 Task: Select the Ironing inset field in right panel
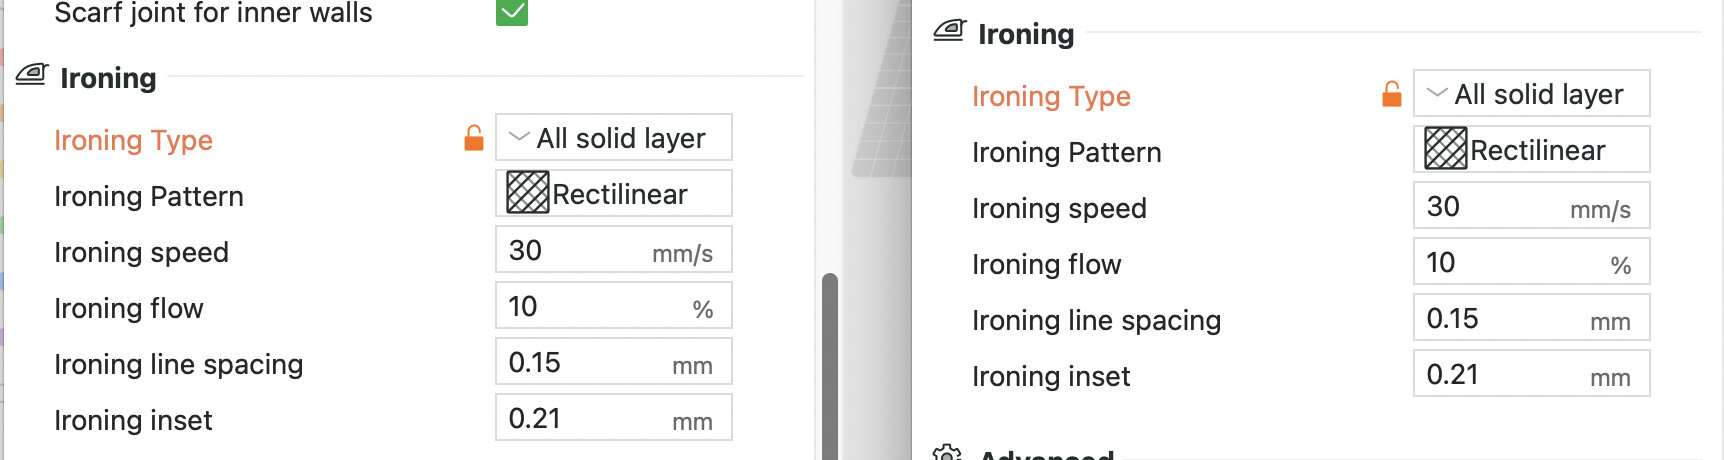[x=1532, y=373]
